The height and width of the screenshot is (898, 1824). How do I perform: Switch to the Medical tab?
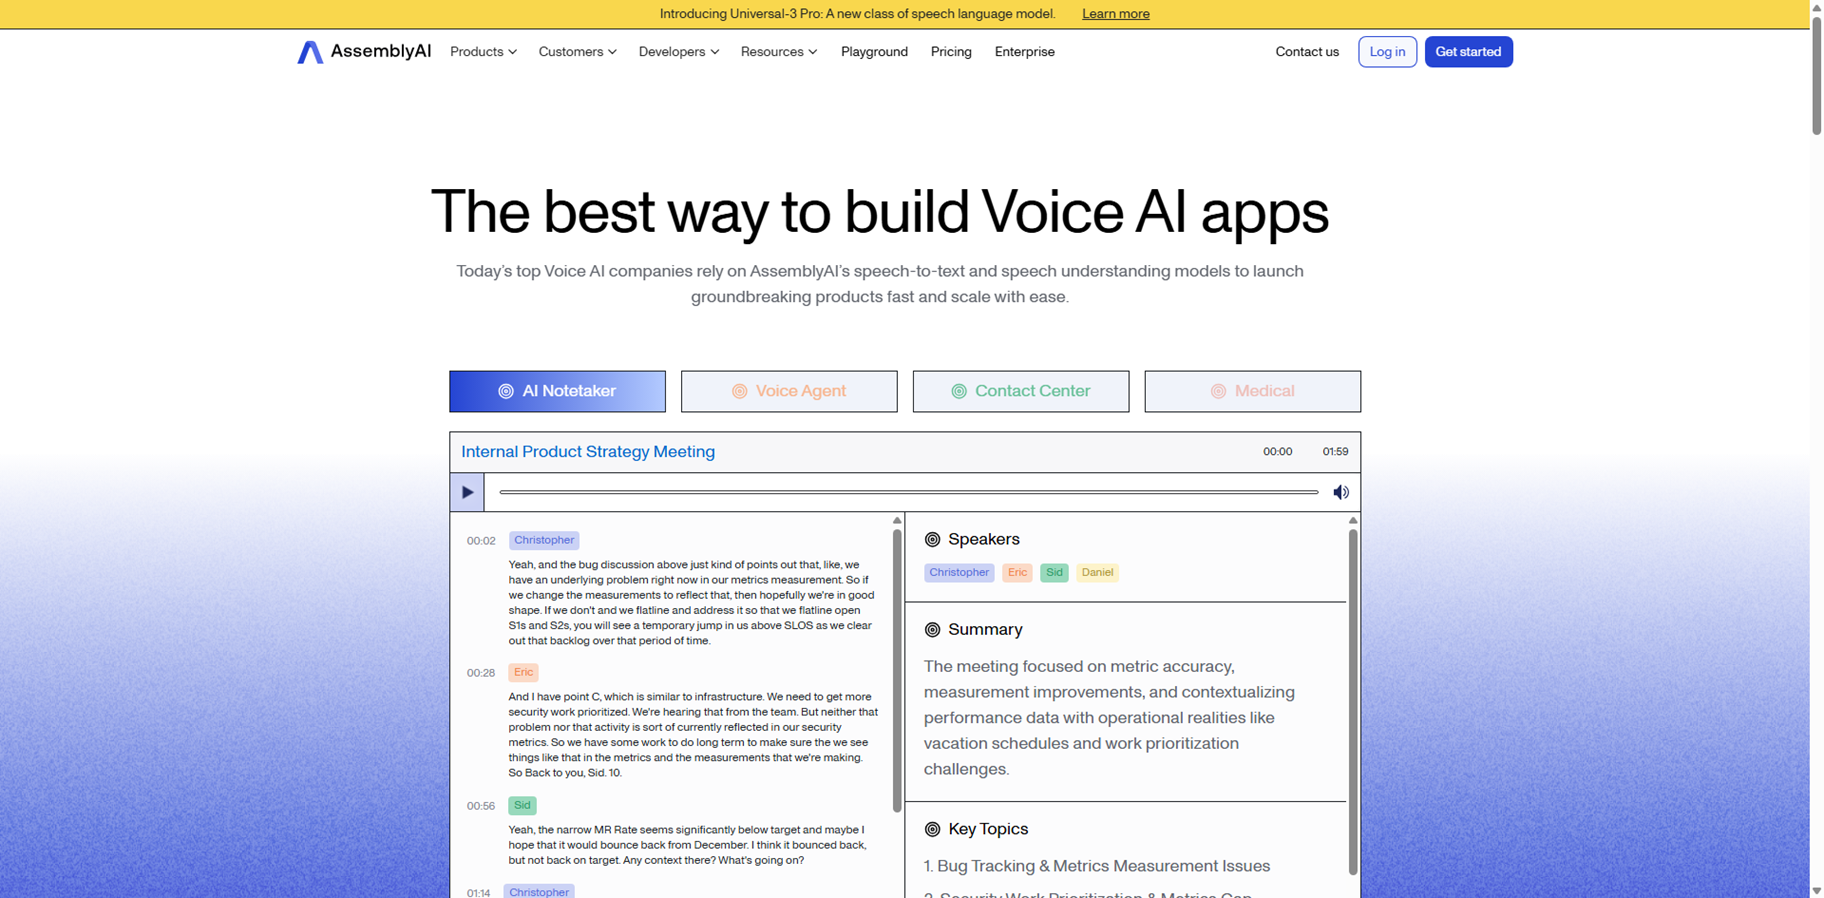(x=1253, y=392)
